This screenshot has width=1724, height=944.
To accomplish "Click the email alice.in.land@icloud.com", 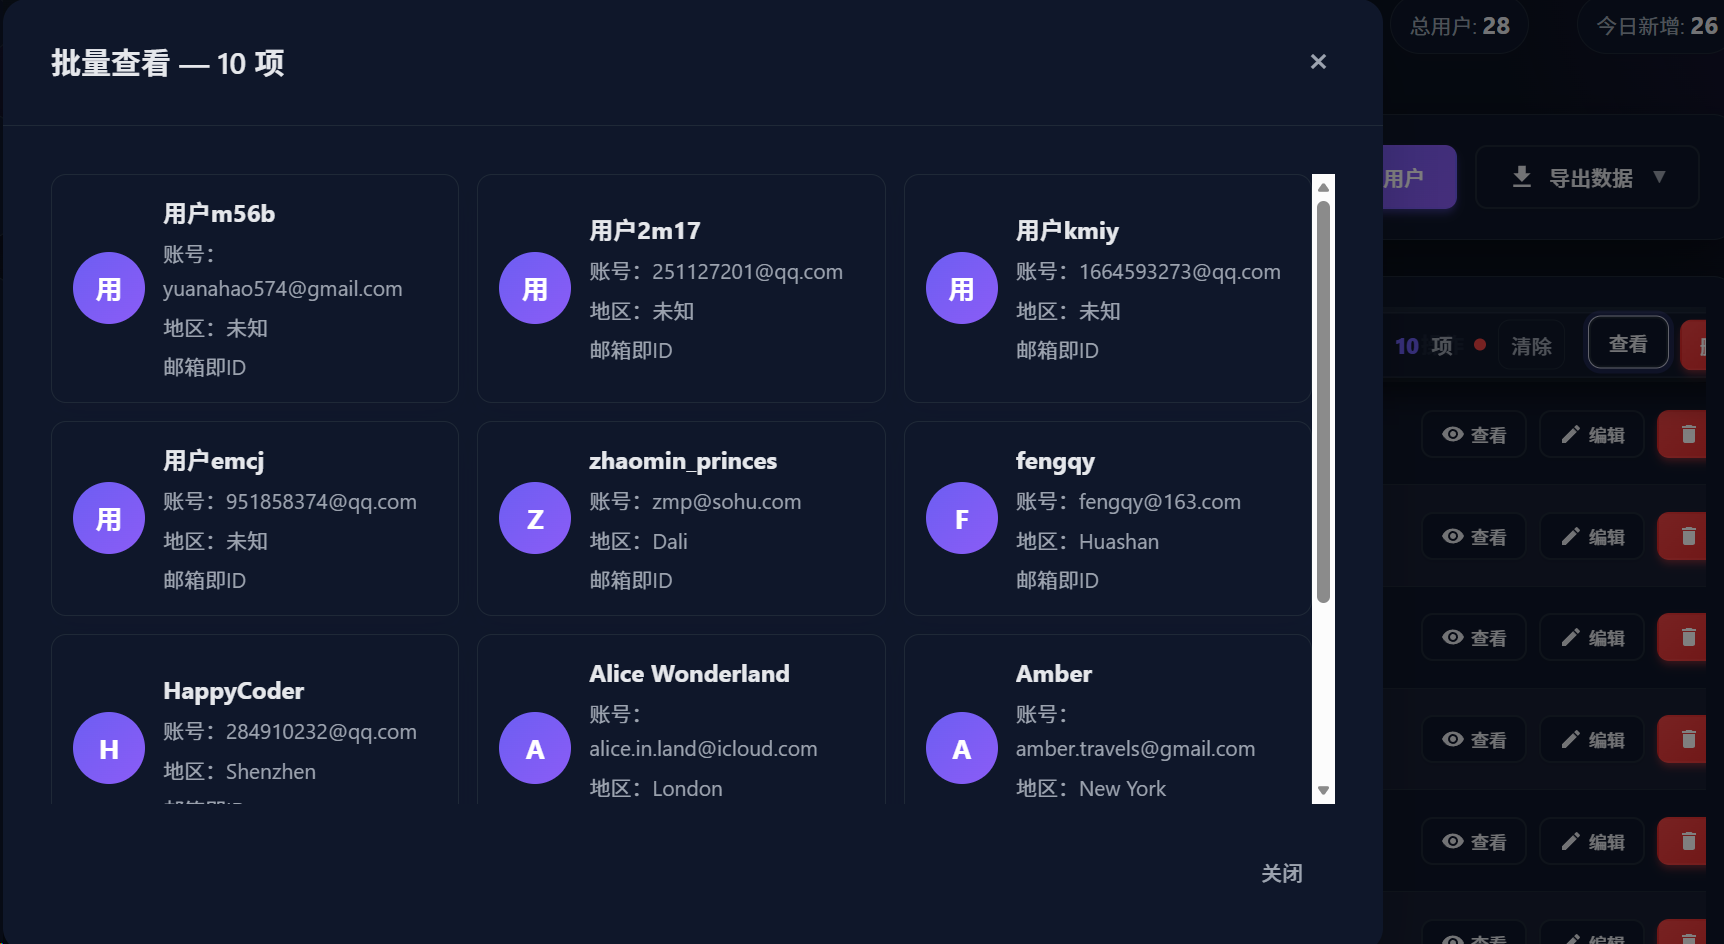I will [703, 748].
